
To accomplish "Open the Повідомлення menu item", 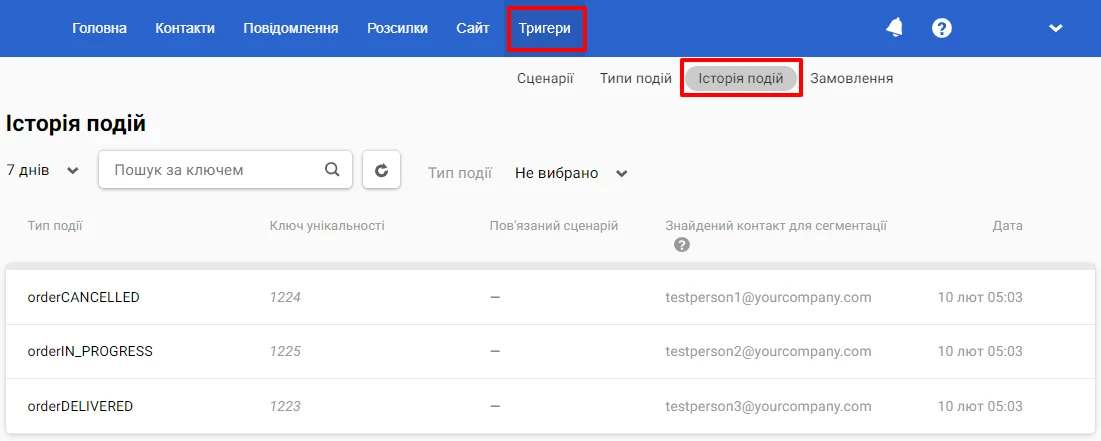I will (x=291, y=28).
